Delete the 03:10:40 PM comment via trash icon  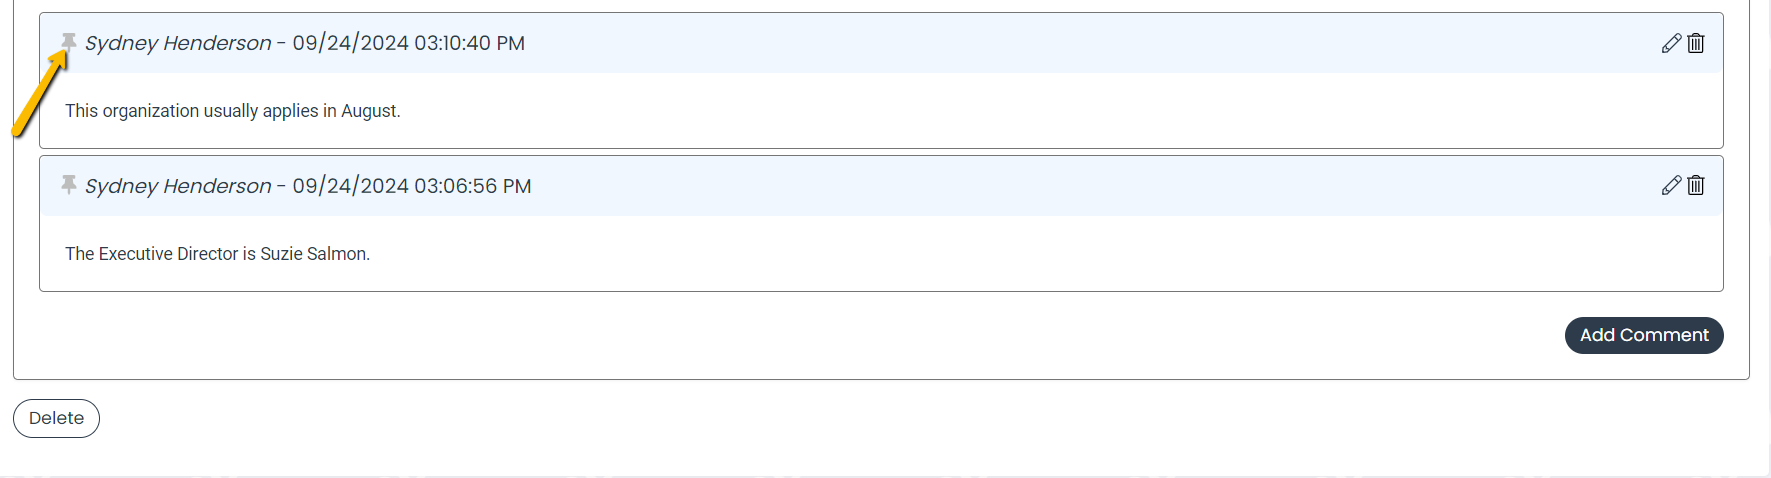1696,43
